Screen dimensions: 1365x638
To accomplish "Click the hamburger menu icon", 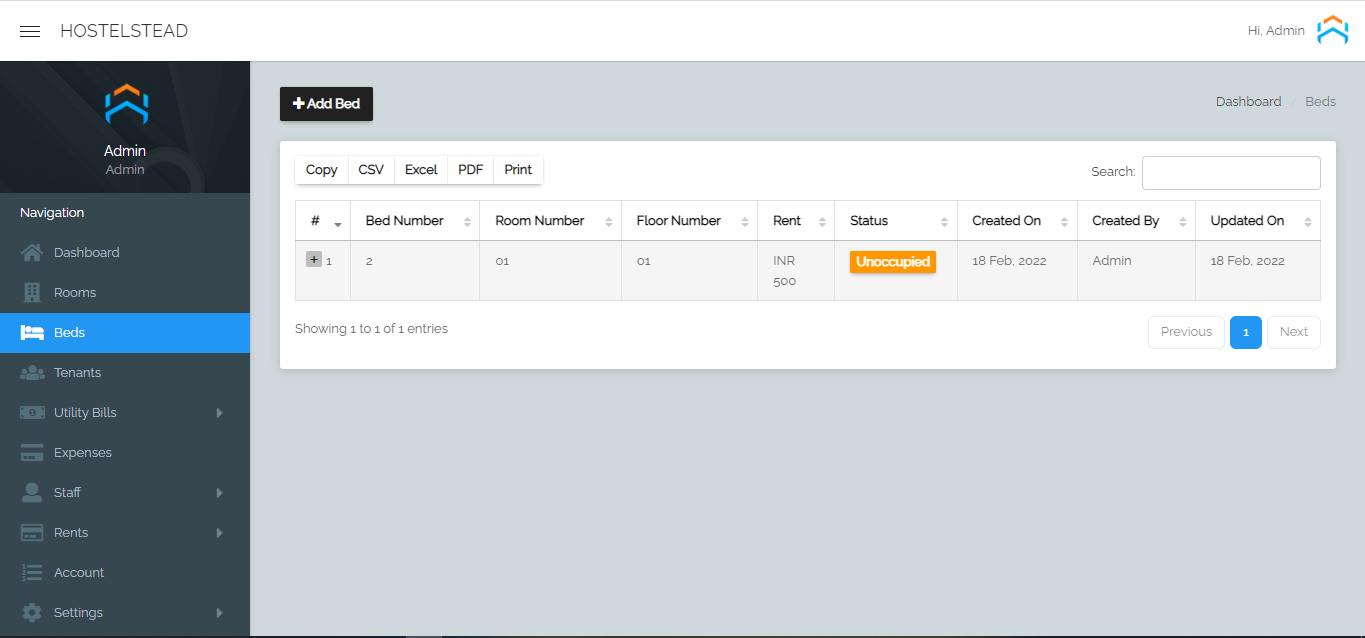I will coord(30,31).
